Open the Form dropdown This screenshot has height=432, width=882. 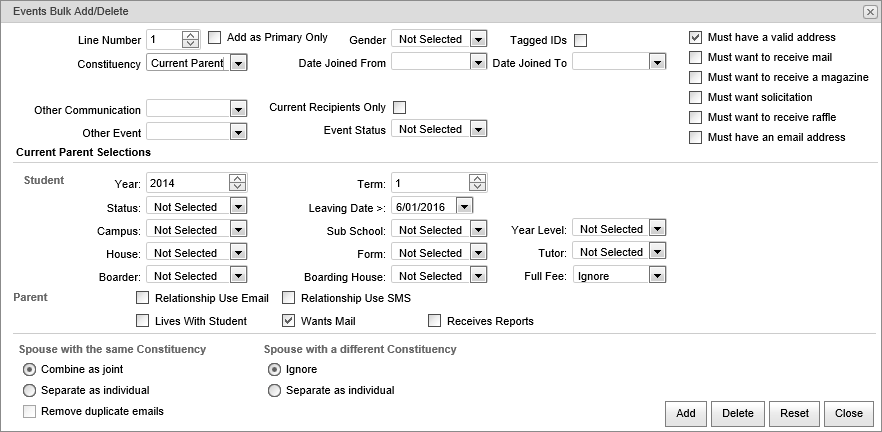tap(478, 253)
